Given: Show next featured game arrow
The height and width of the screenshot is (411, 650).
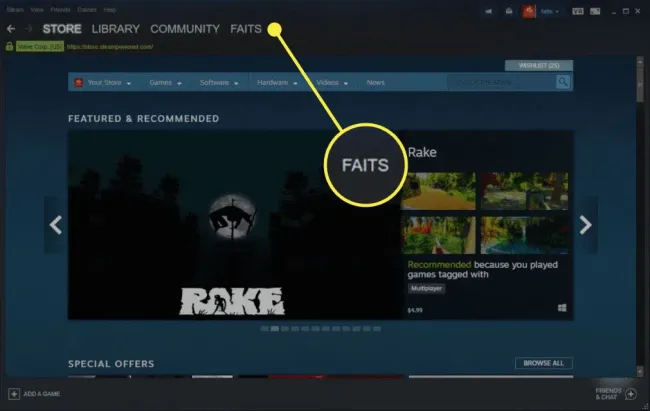Looking at the screenshot, I should click(x=585, y=225).
